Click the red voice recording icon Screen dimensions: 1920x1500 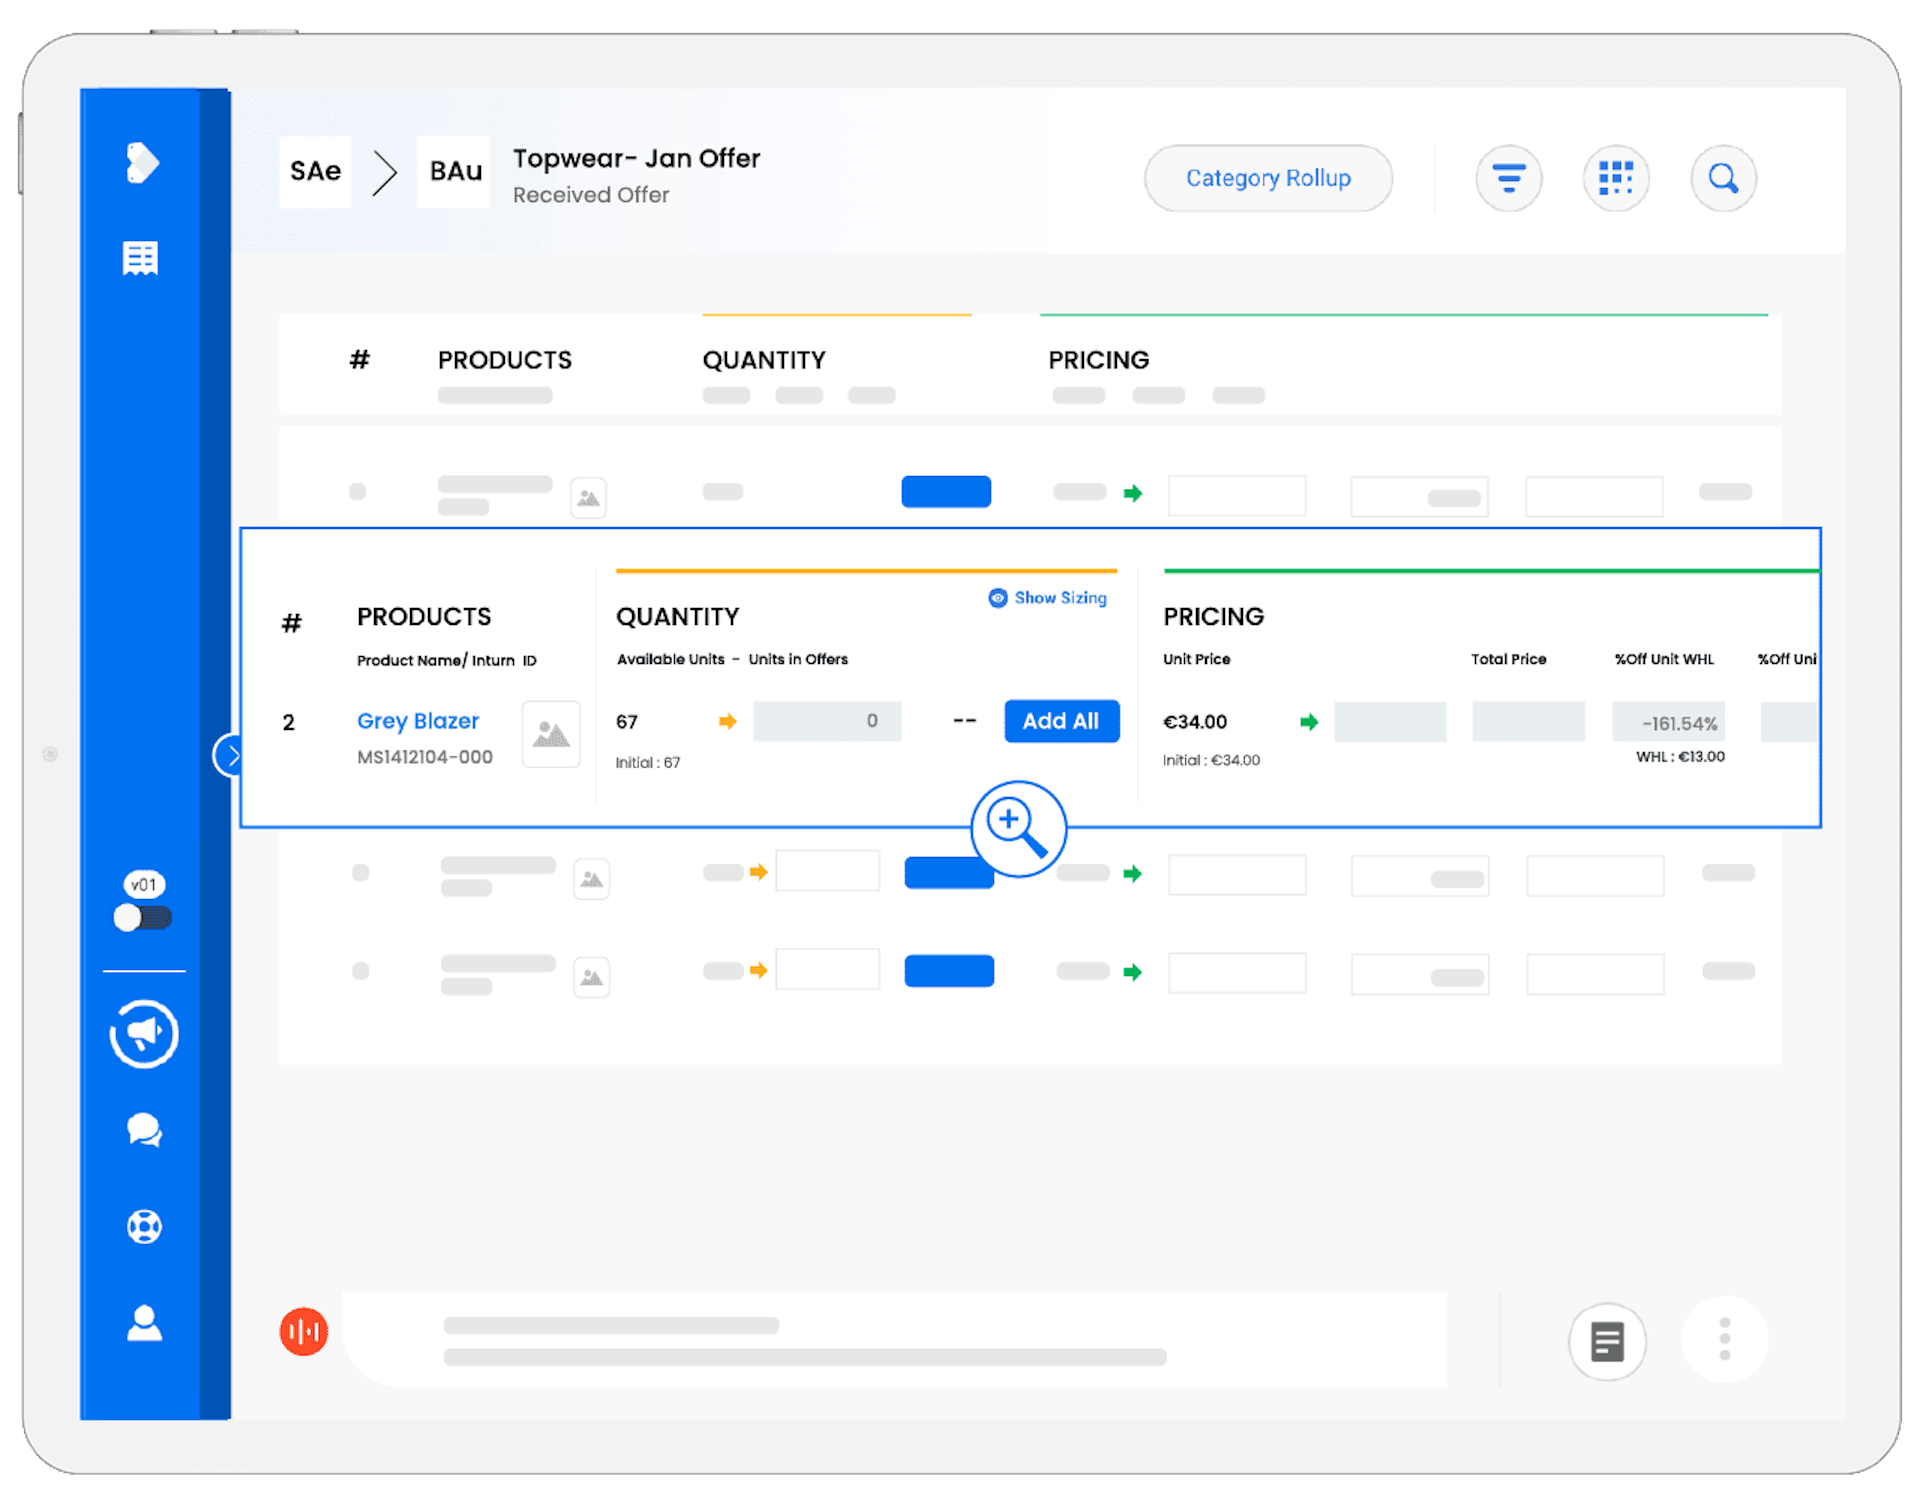[304, 1331]
